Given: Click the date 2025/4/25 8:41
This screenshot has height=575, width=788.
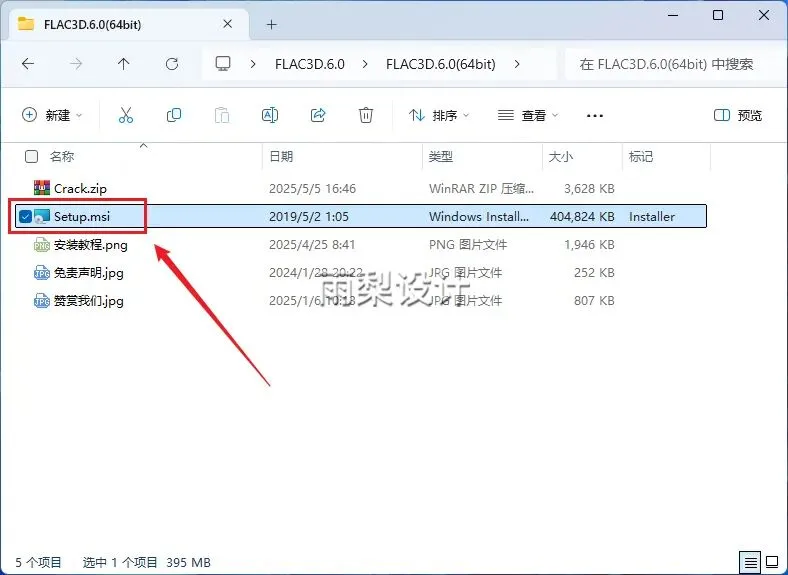Looking at the screenshot, I should 312,245.
